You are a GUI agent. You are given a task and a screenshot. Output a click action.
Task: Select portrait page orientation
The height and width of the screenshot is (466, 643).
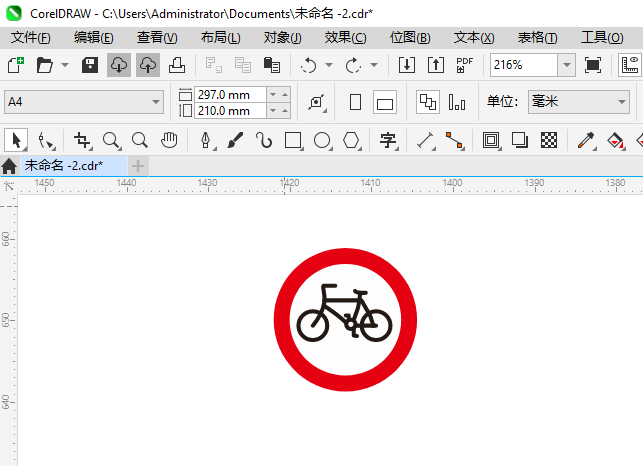point(356,102)
